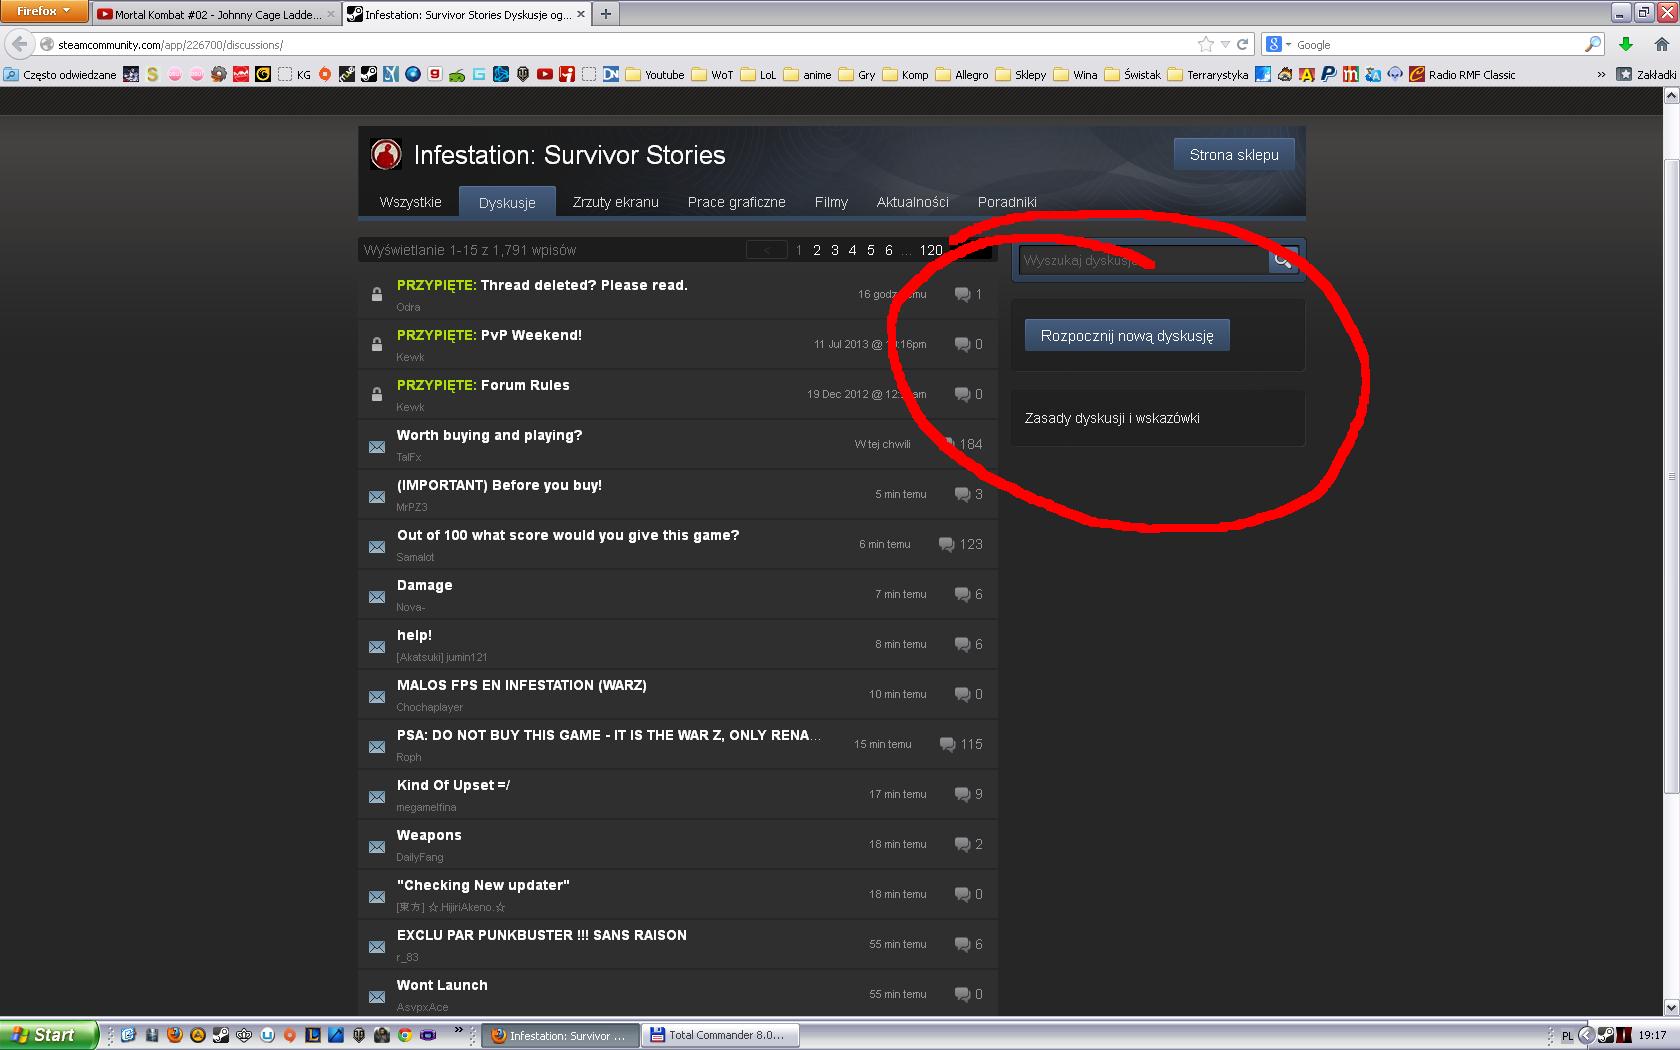Click the Steam bookmark icon in bookmarks toolbar
Viewport: 1680px width, 1050px height.
click(368, 74)
